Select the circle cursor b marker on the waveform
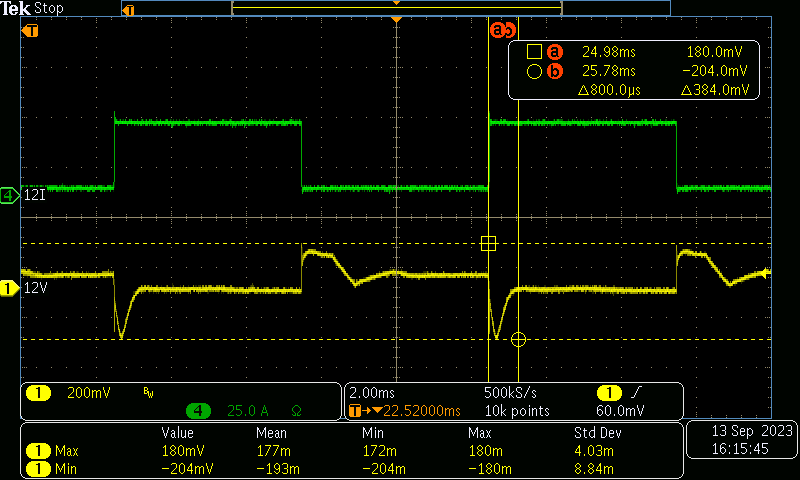 coord(518,340)
